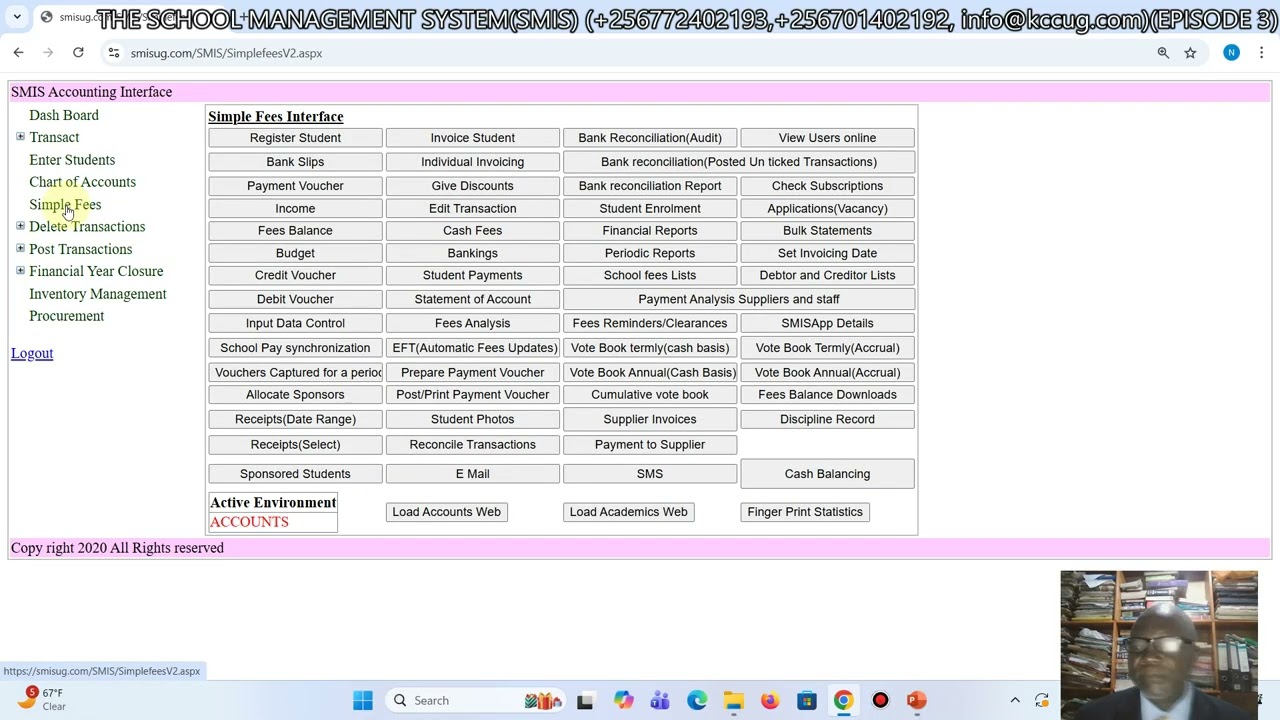Open Dash Board in sidebar
Screen dimensions: 1280x720
pyautogui.click(x=64, y=115)
